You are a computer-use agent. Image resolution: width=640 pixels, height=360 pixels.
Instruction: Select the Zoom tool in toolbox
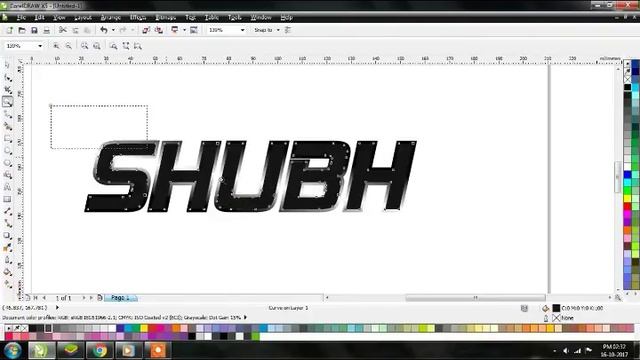coord(7,102)
